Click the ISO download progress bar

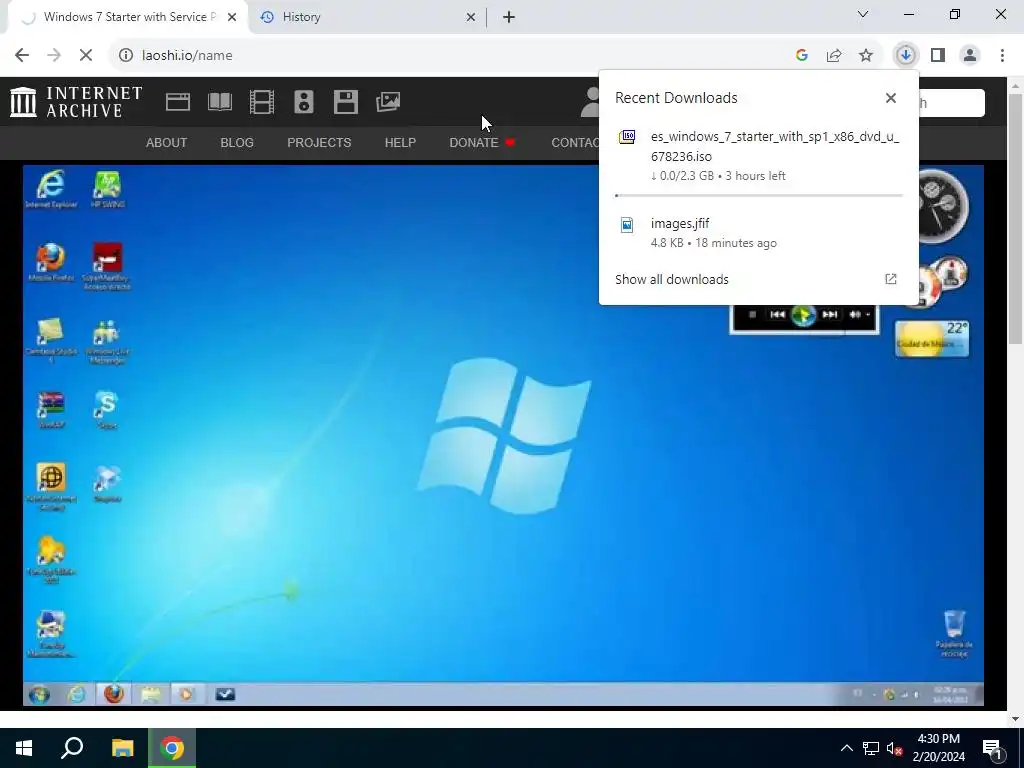pos(758,195)
